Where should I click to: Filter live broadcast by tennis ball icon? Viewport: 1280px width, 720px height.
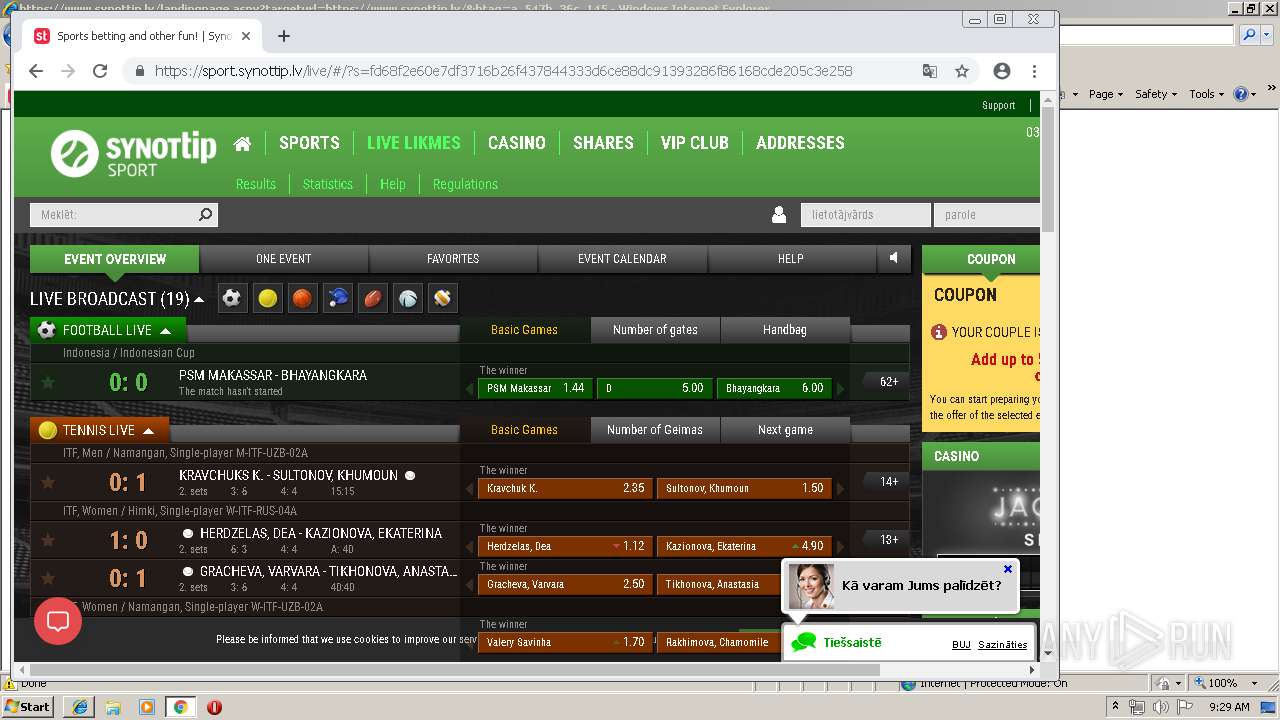[x=267, y=298]
